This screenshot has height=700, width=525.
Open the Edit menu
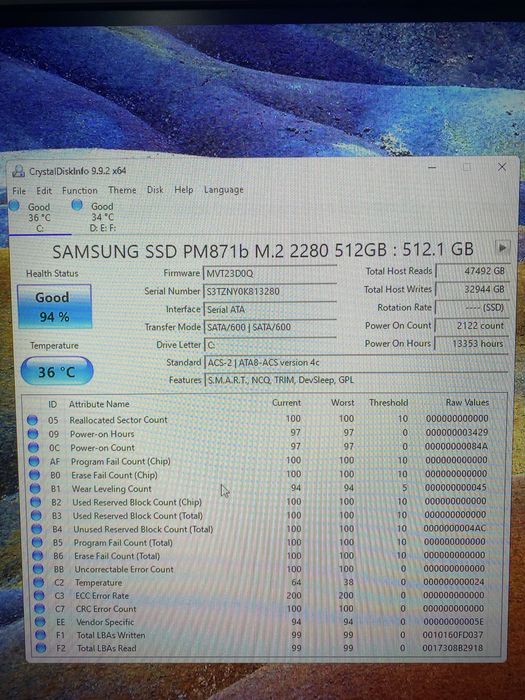point(44,191)
